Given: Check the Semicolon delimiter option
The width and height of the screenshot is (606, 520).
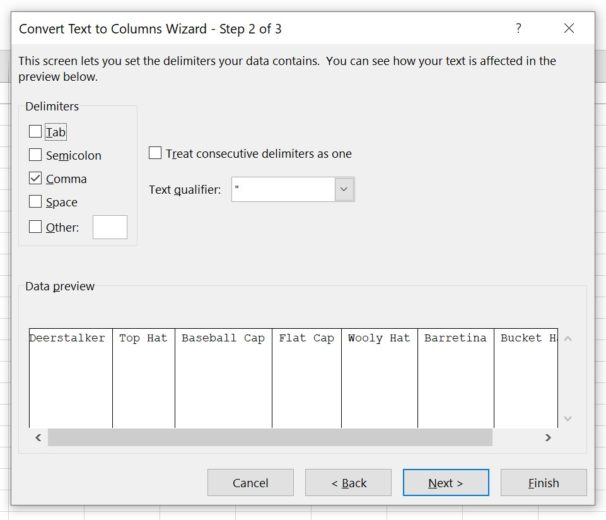Looking at the screenshot, I should click(x=36, y=155).
